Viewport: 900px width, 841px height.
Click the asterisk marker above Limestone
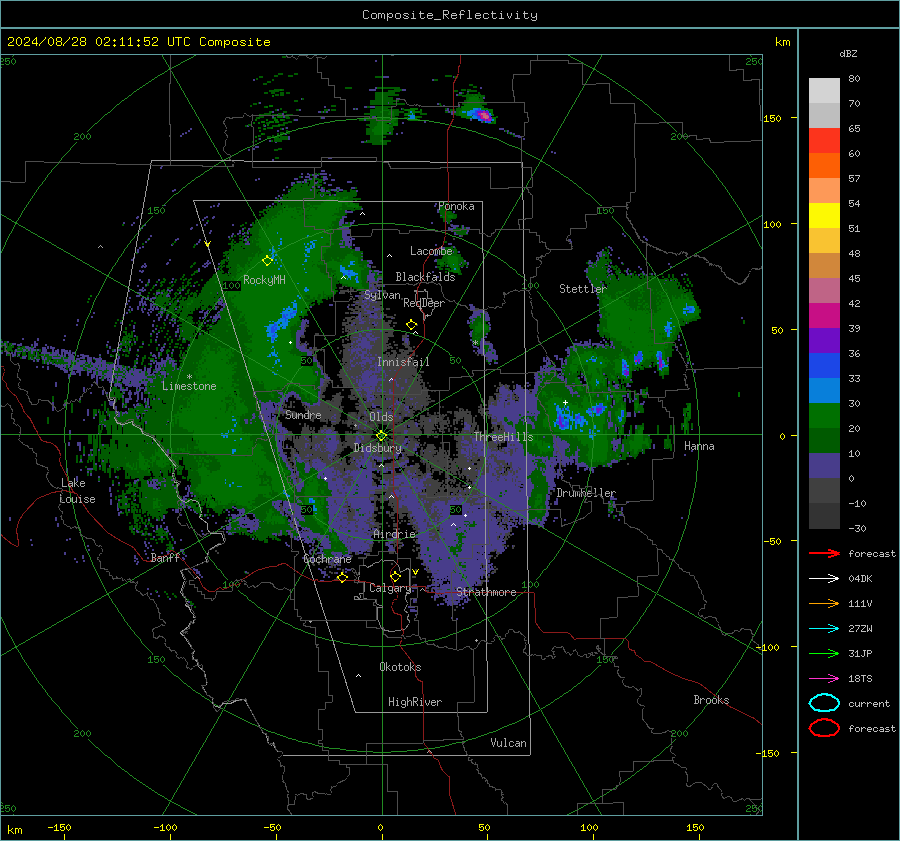[189, 377]
